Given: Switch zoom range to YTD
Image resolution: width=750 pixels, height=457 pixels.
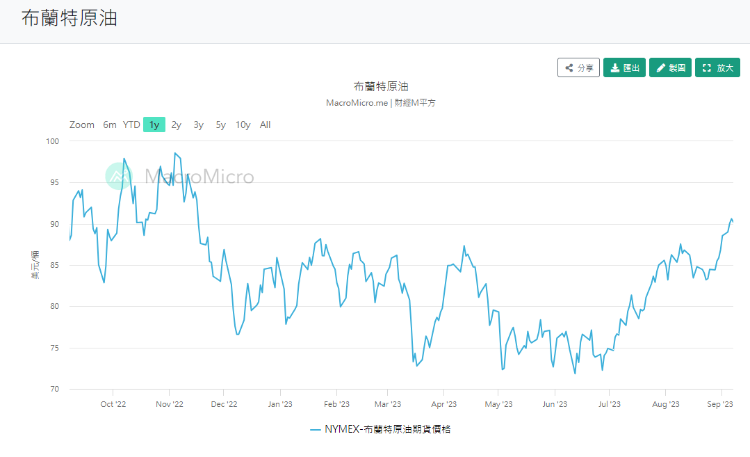Looking at the screenshot, I should tap(131, 125).
